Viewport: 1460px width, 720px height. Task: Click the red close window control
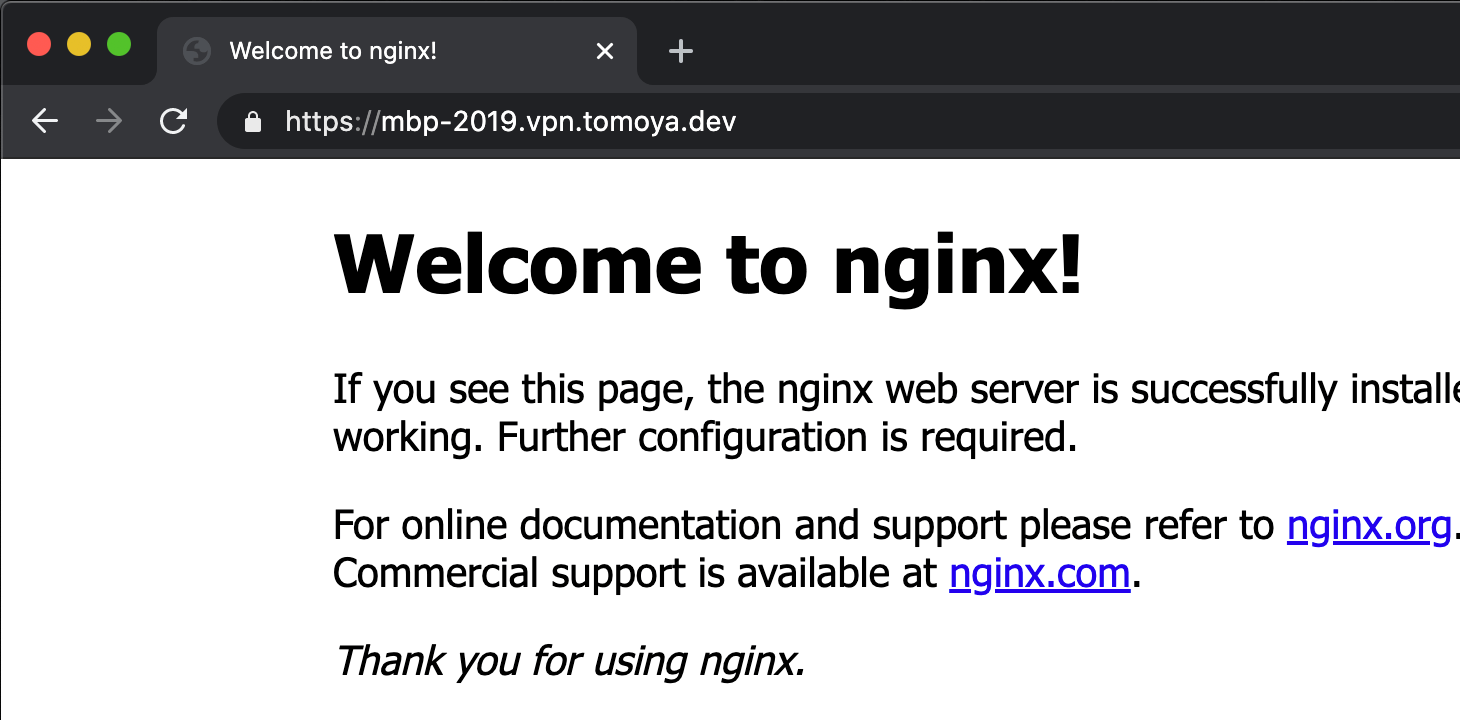[x=38, y=44]
